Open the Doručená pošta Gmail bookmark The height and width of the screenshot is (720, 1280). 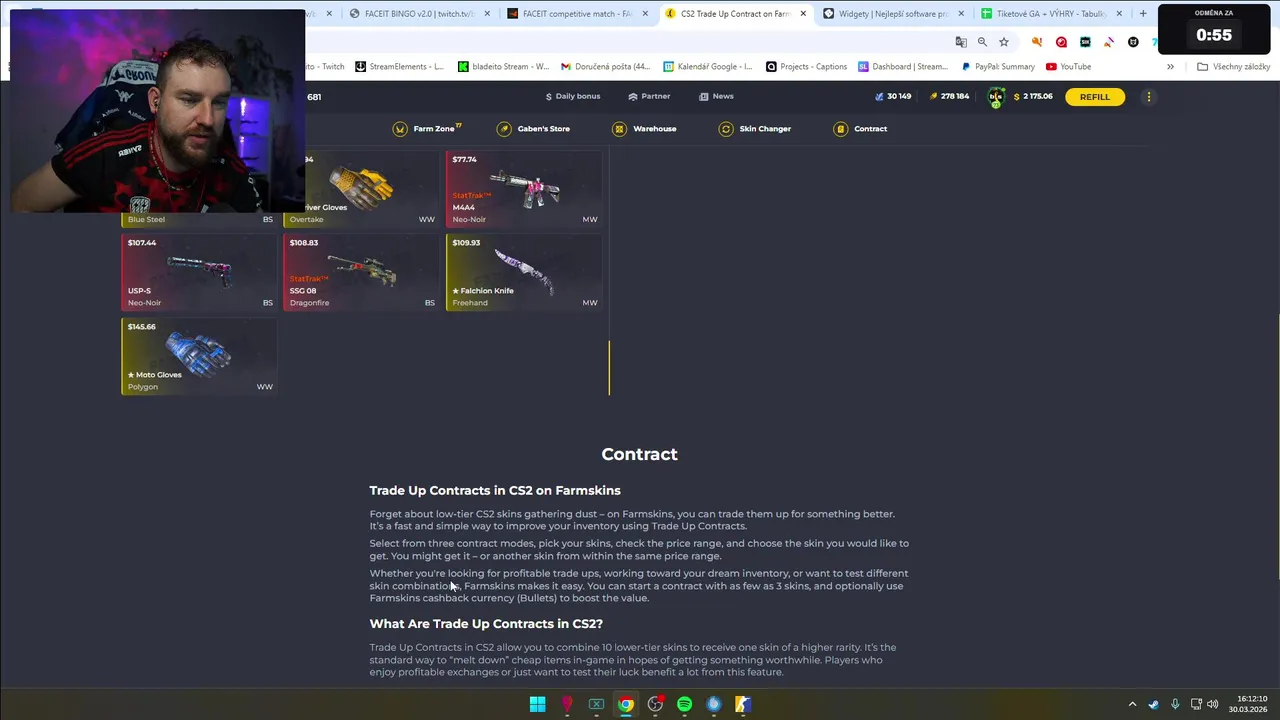pos(606,67)
